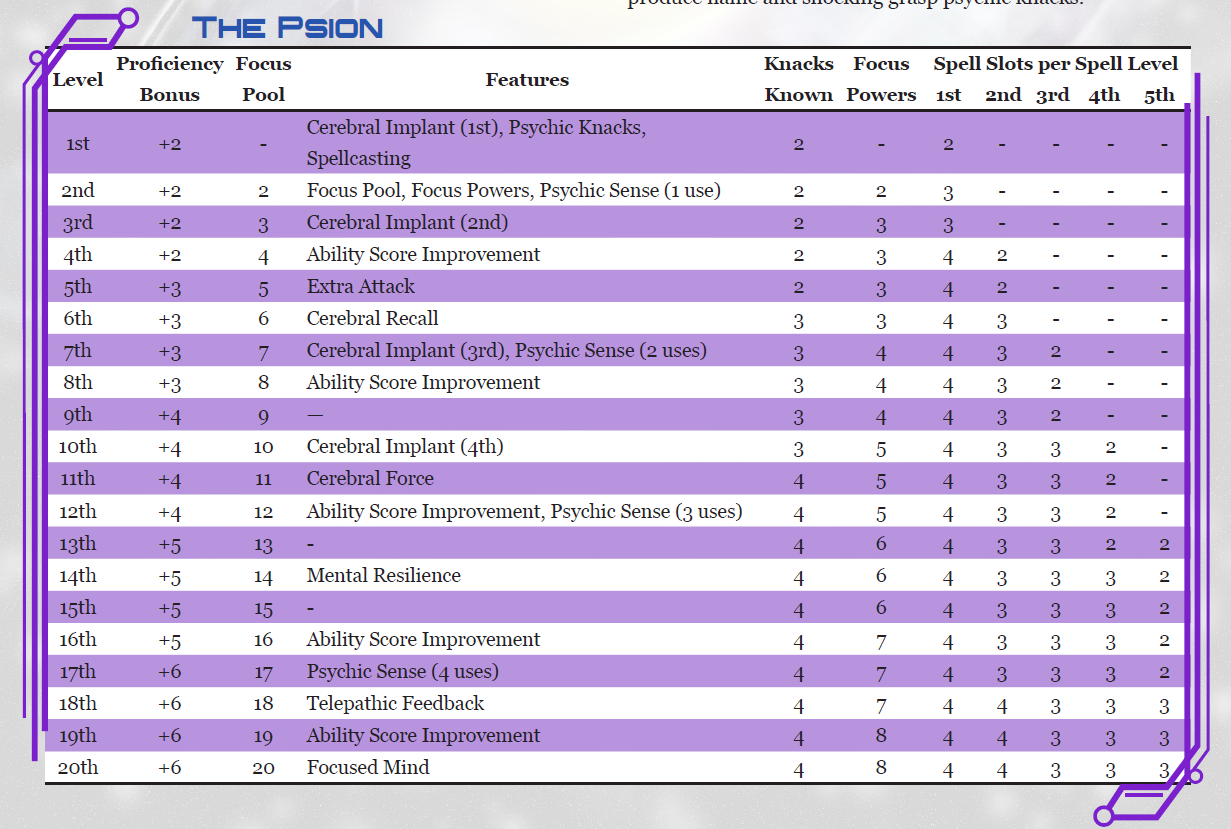
Task: Click 'Psychic Sense (4 uses)' in 17th row
Action: (402, 672)
